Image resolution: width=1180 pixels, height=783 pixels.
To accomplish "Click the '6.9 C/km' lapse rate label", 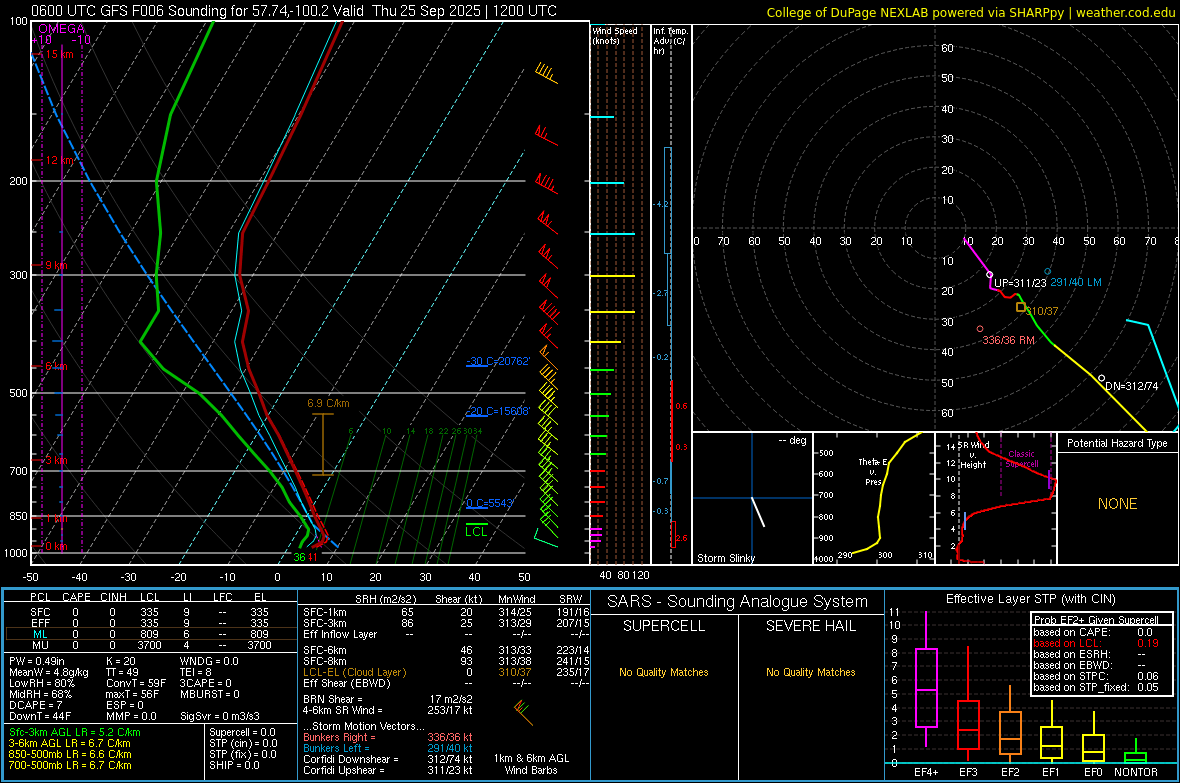I will click(x=328, y=404).
